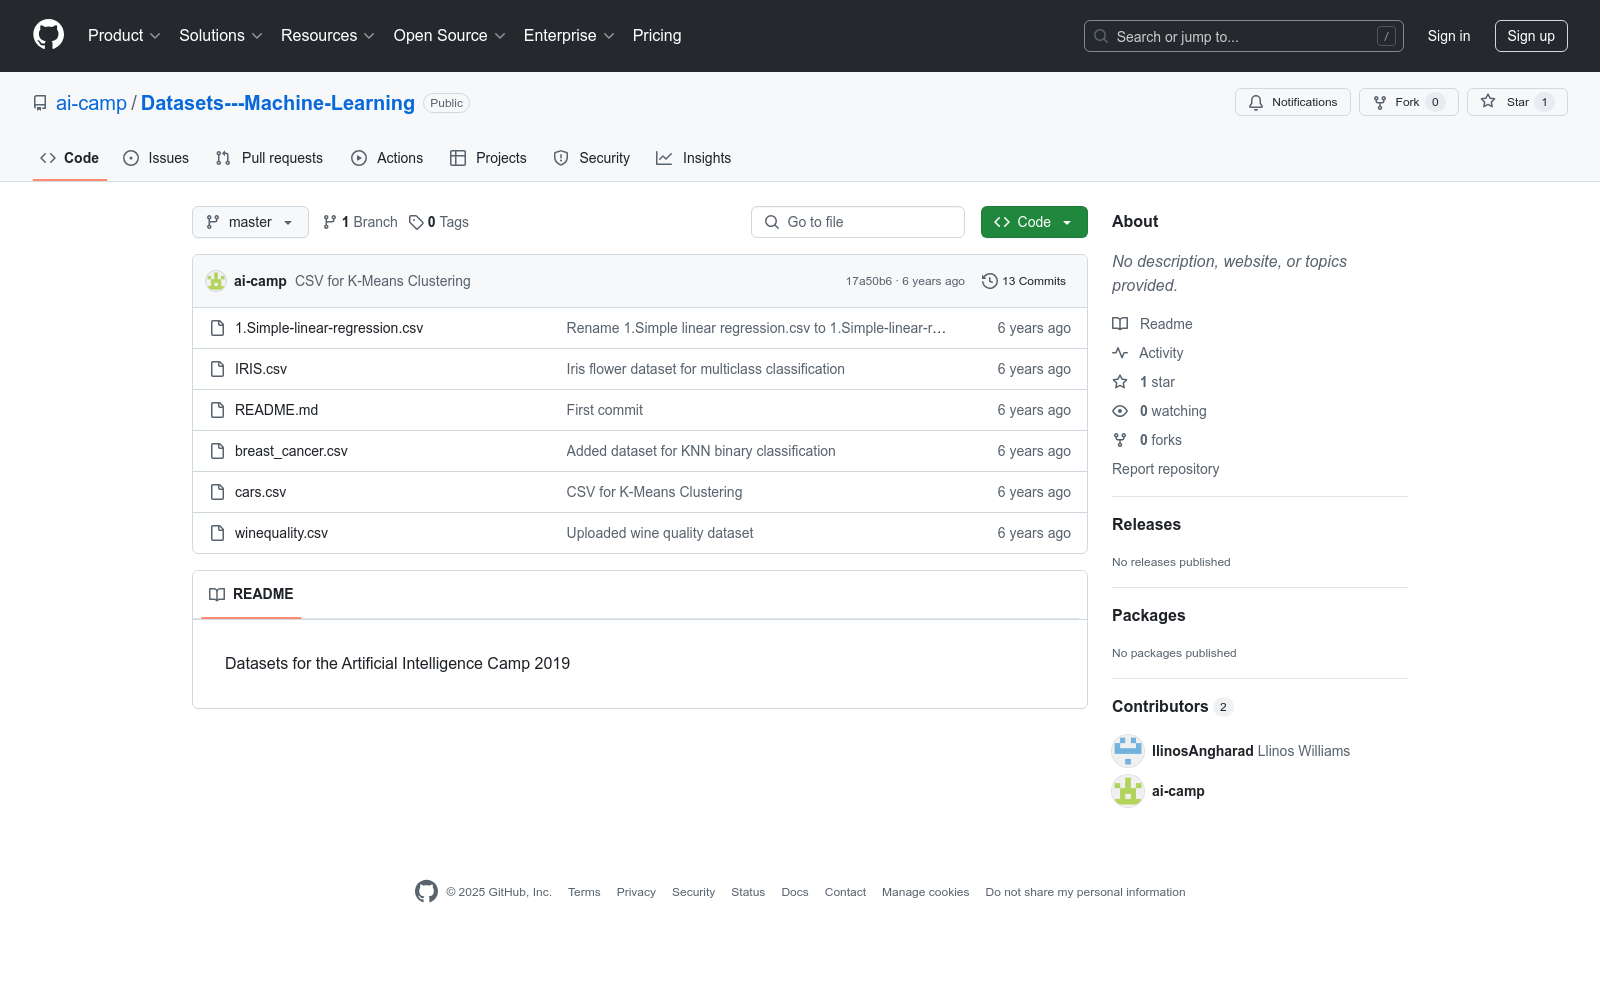Click the Report repository link
The image size is (1600, 1000).
coord(1165,469)
